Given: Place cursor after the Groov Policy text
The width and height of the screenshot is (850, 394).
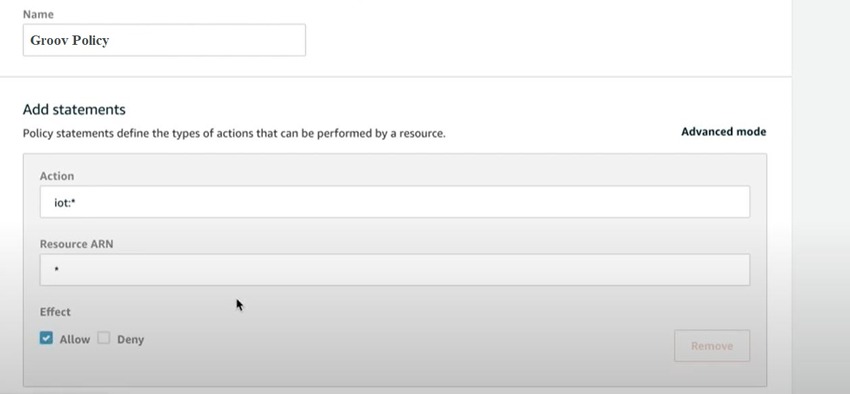Looking at the screenshot, I should [111, 41].
